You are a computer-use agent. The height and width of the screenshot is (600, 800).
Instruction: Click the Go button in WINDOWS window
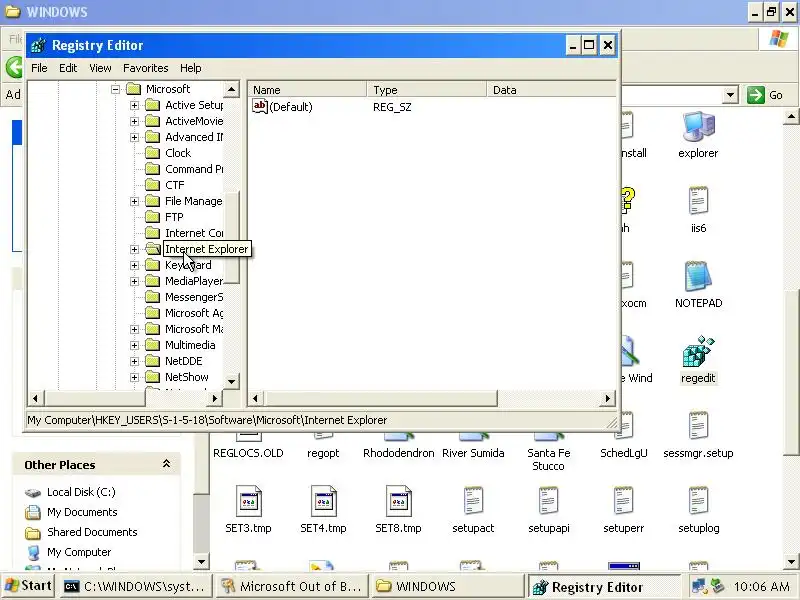tap(764, 95)
